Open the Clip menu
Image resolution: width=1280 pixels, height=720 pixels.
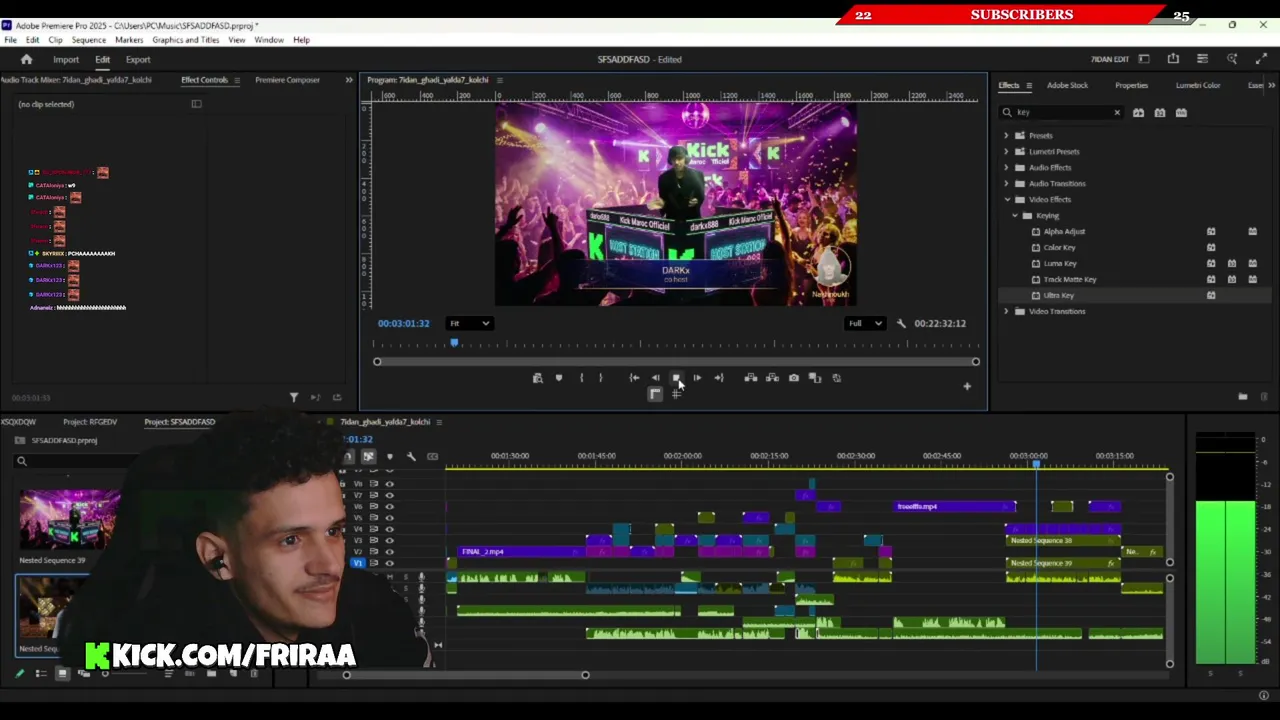click(x=55, y=40)
